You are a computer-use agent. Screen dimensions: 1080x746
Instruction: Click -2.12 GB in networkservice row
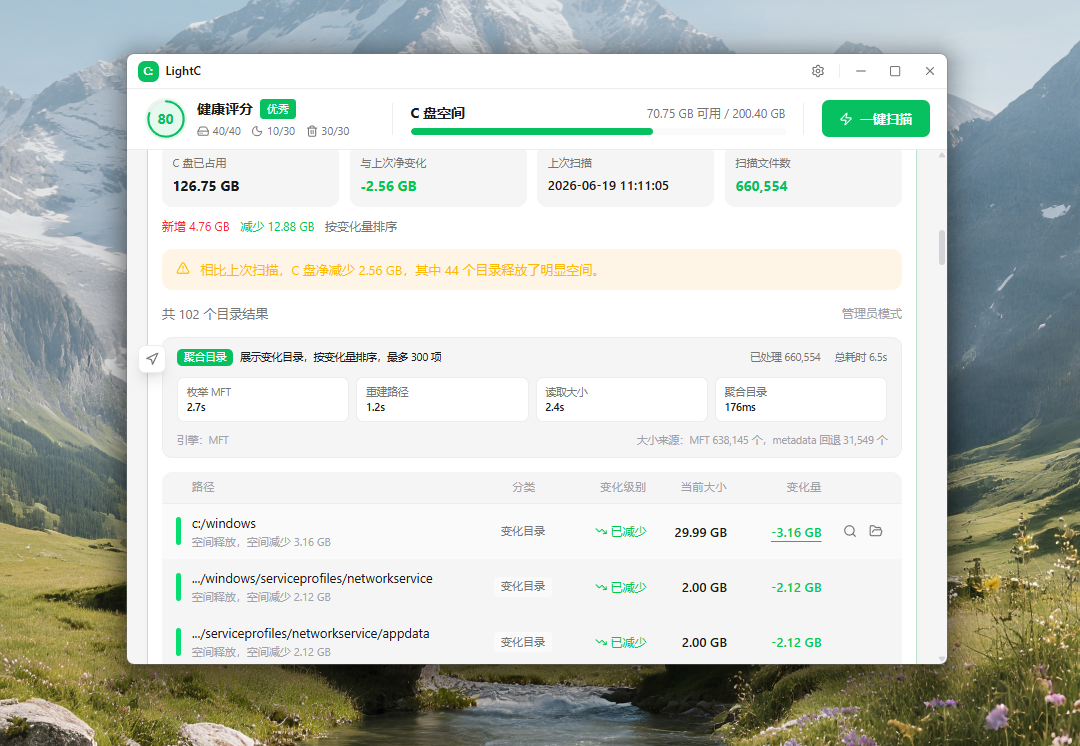796,588
